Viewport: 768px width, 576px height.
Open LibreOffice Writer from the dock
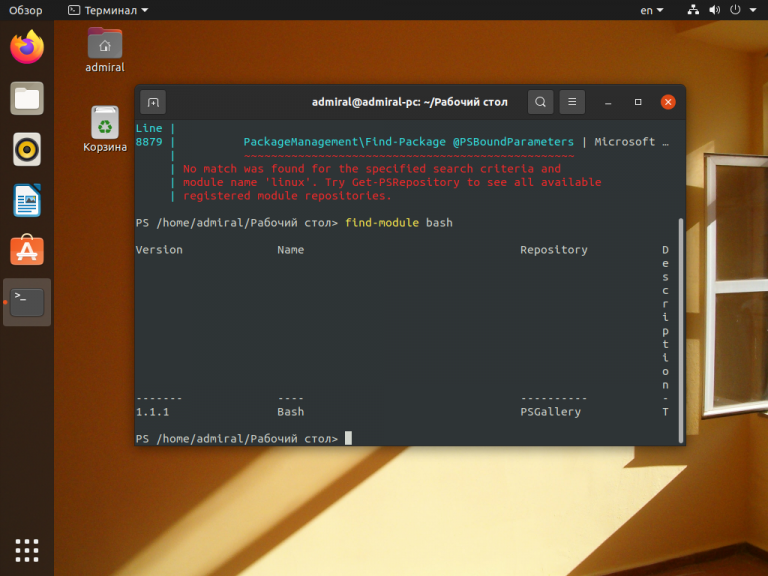pos(27,200)
